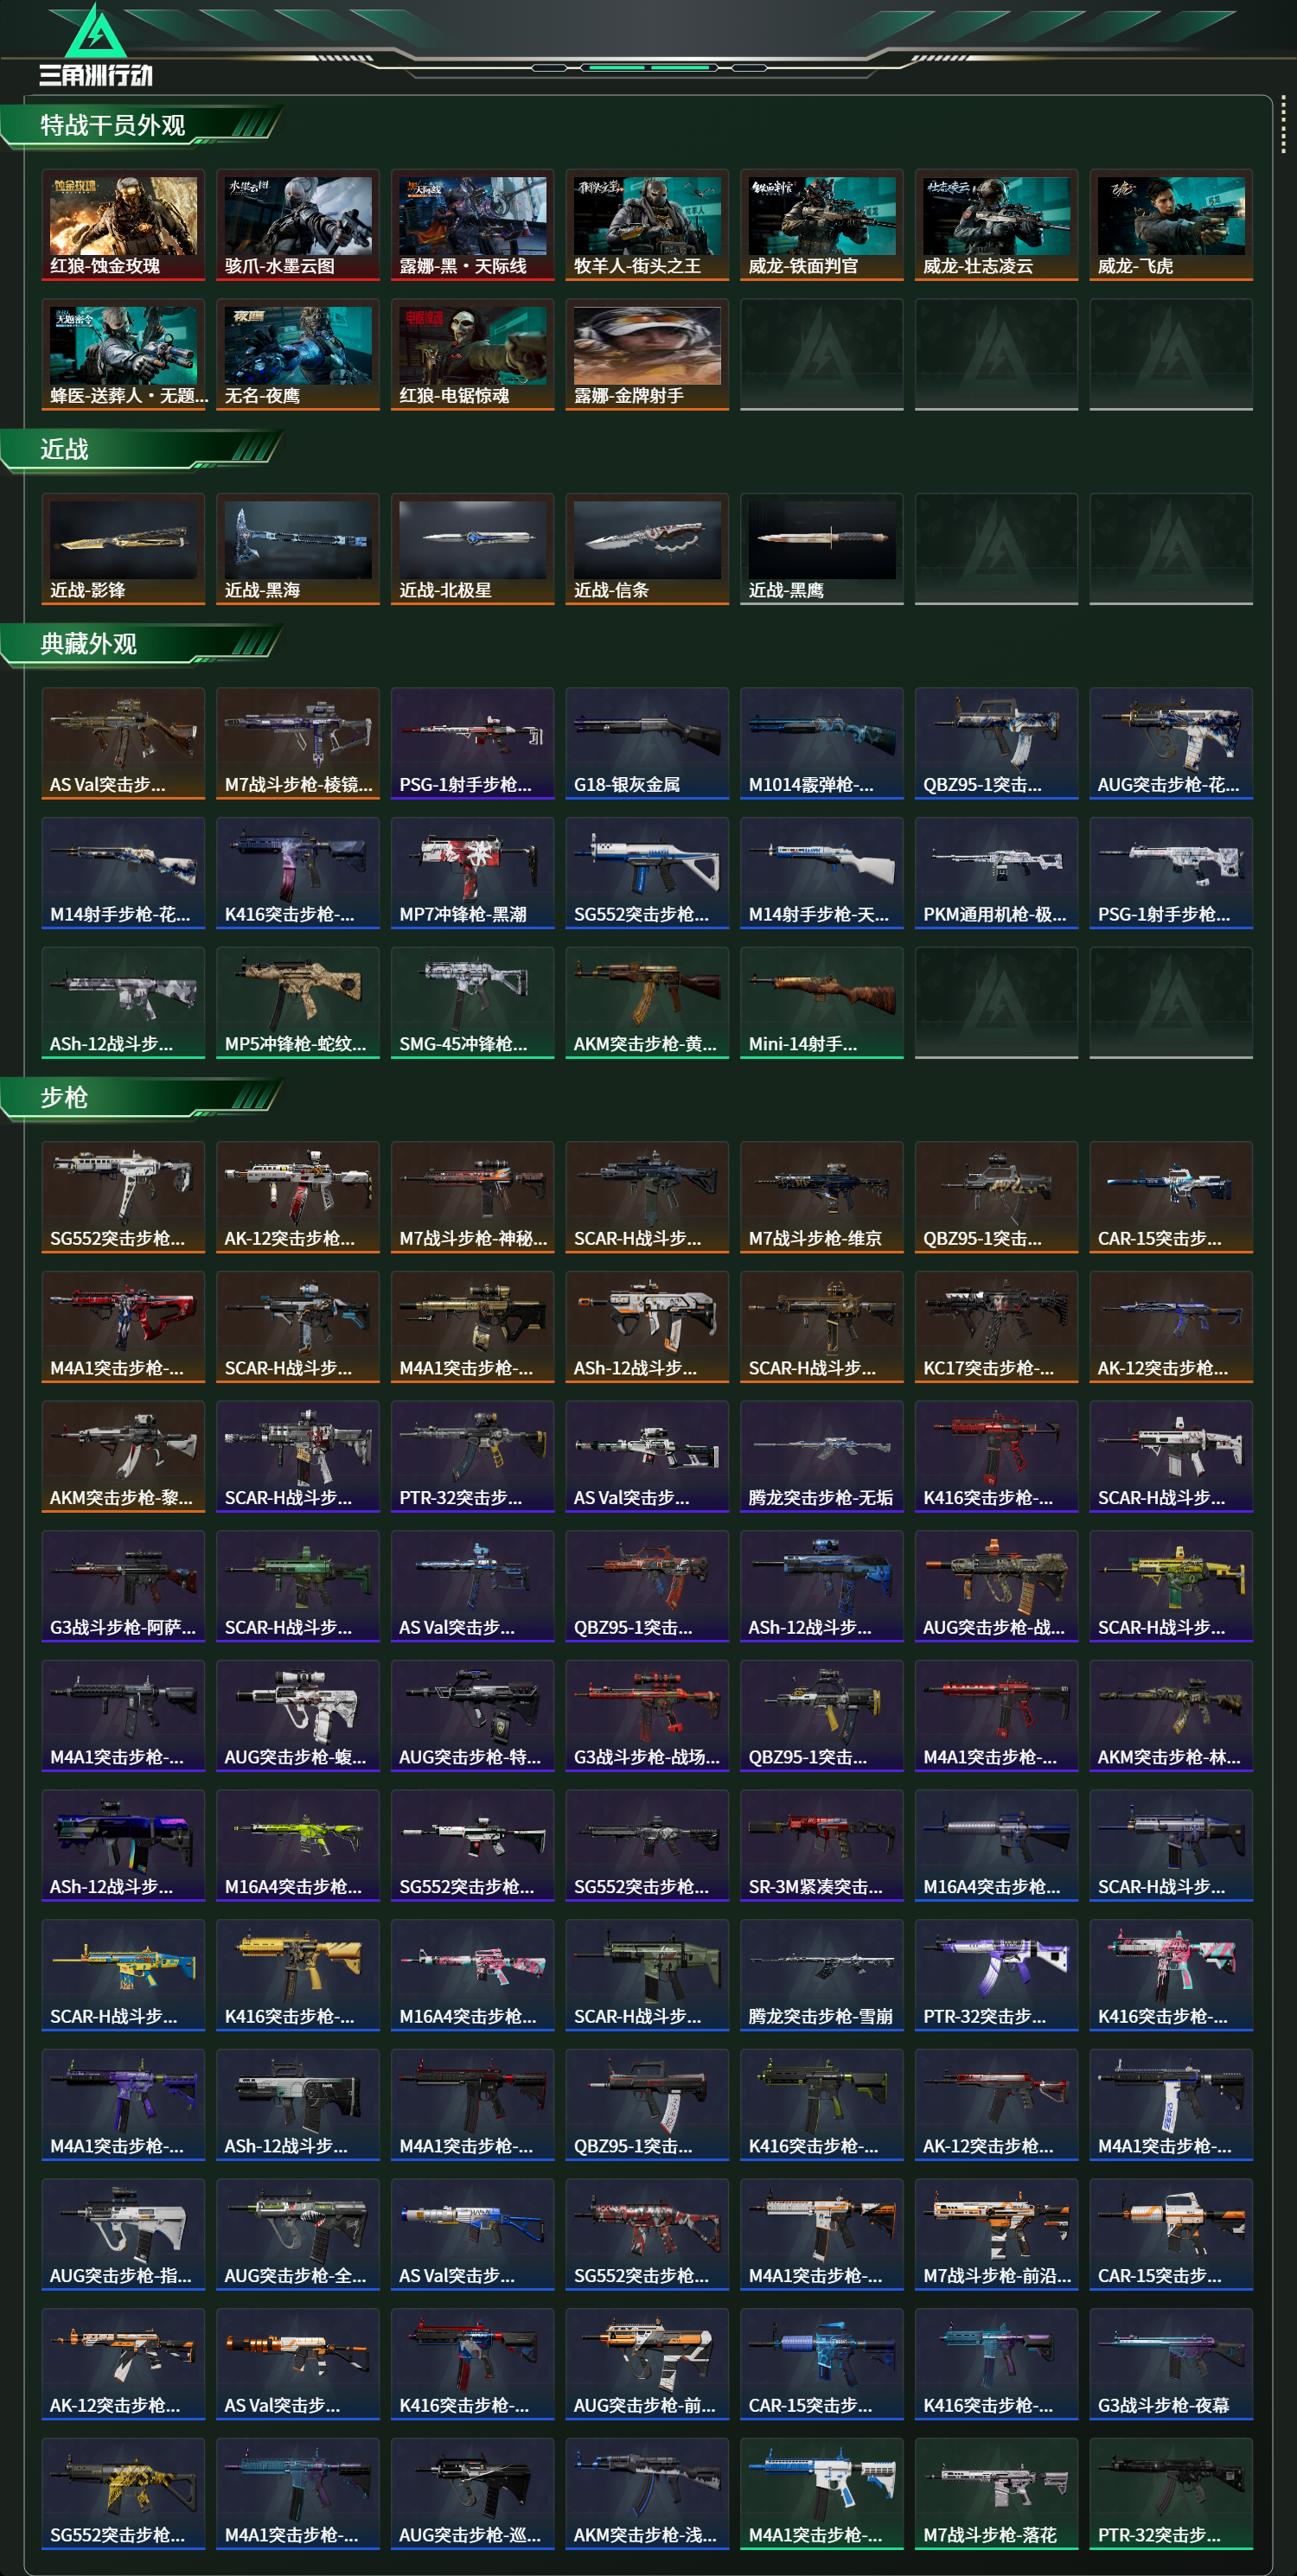This screenshot has width=1297, height=2576.
Task: Open the MP7冲锋枪-黑潮 weapon icon
Action: [x=472, y=872]
